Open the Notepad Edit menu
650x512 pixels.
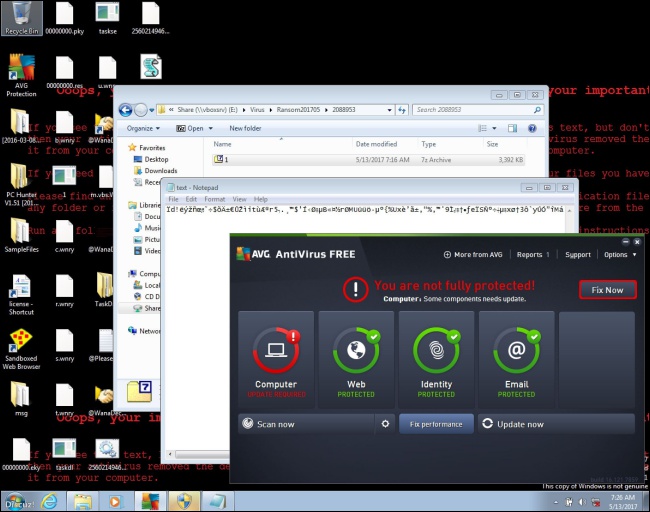pos(191,199)
